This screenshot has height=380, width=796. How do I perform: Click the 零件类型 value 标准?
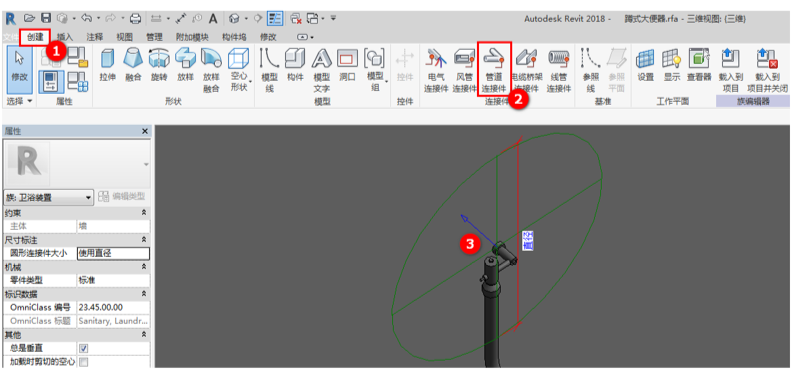[113, 280]
